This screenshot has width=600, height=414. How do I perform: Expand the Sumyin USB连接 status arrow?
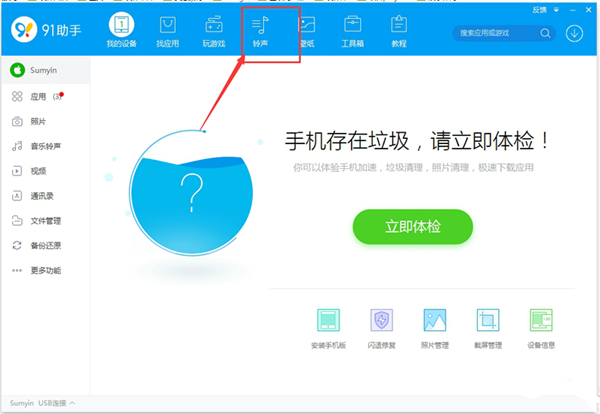click(73, 403)
